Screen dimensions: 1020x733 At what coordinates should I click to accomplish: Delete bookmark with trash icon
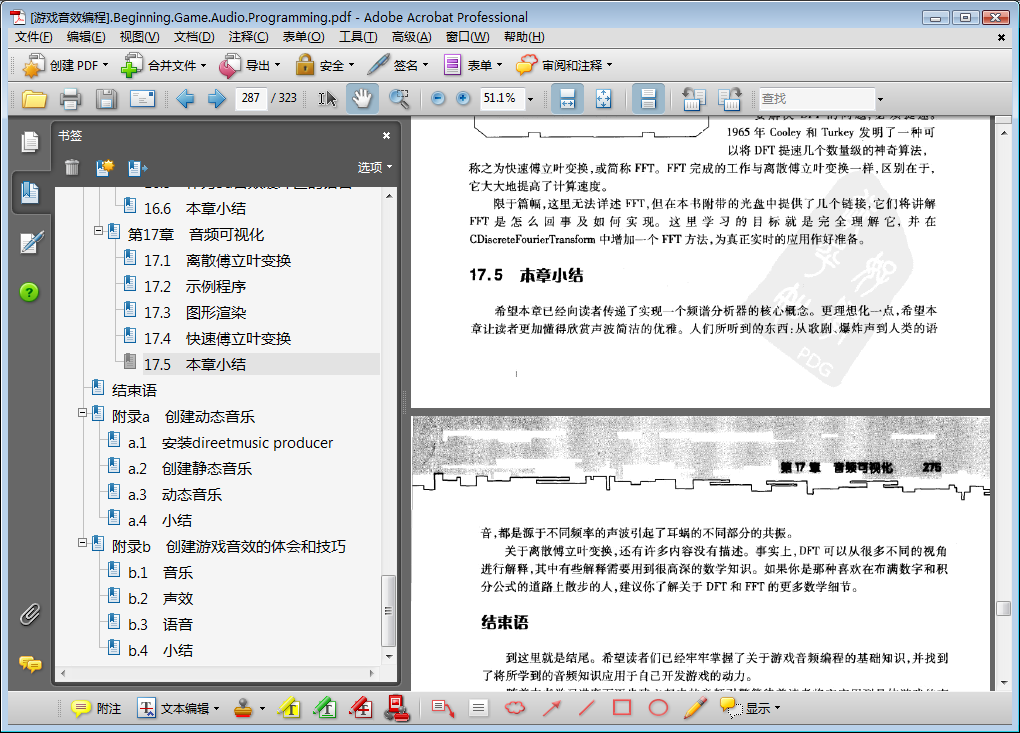(72, 168)
